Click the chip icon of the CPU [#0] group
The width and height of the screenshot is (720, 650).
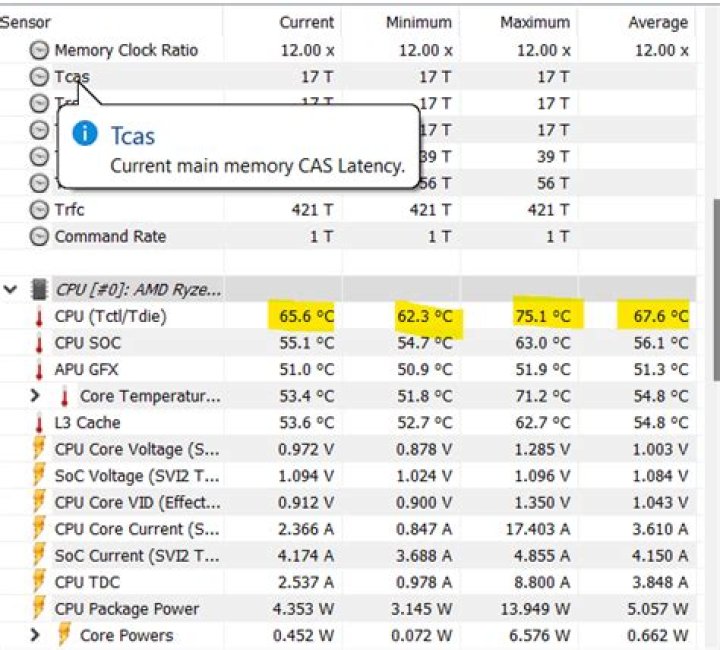click(x=40, y=290)
